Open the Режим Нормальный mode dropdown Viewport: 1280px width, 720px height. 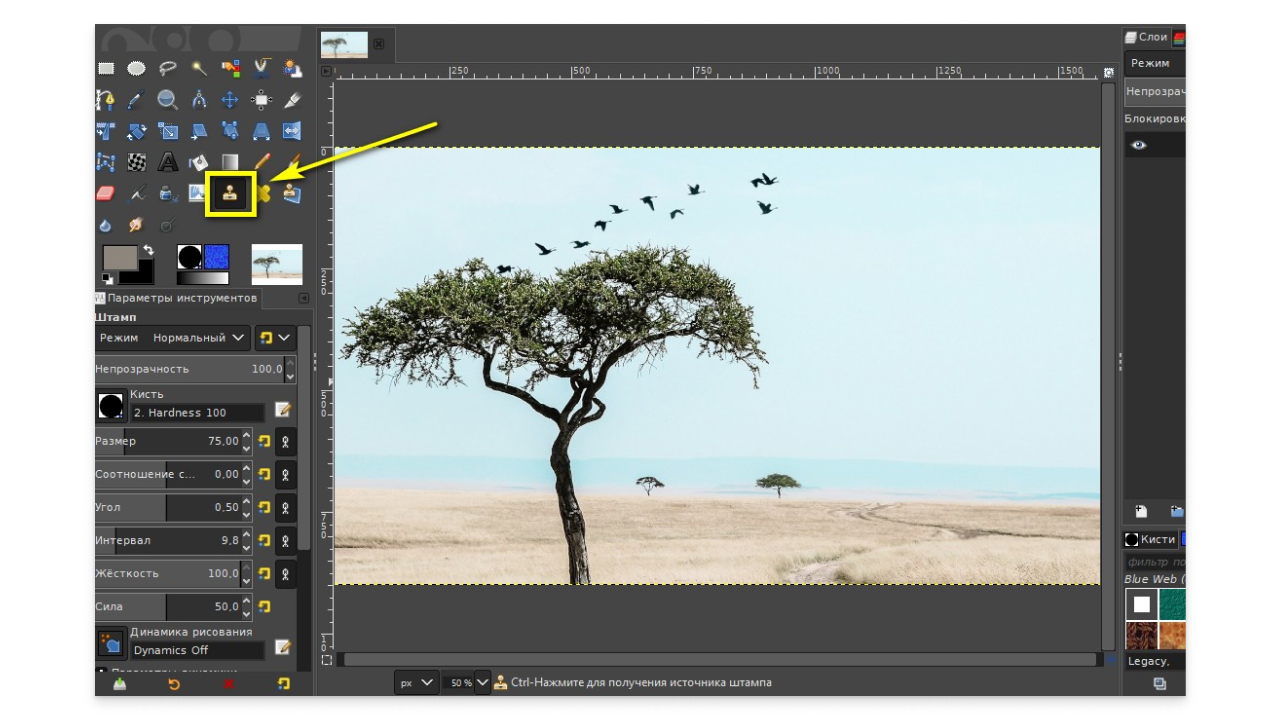coord(173,338)
